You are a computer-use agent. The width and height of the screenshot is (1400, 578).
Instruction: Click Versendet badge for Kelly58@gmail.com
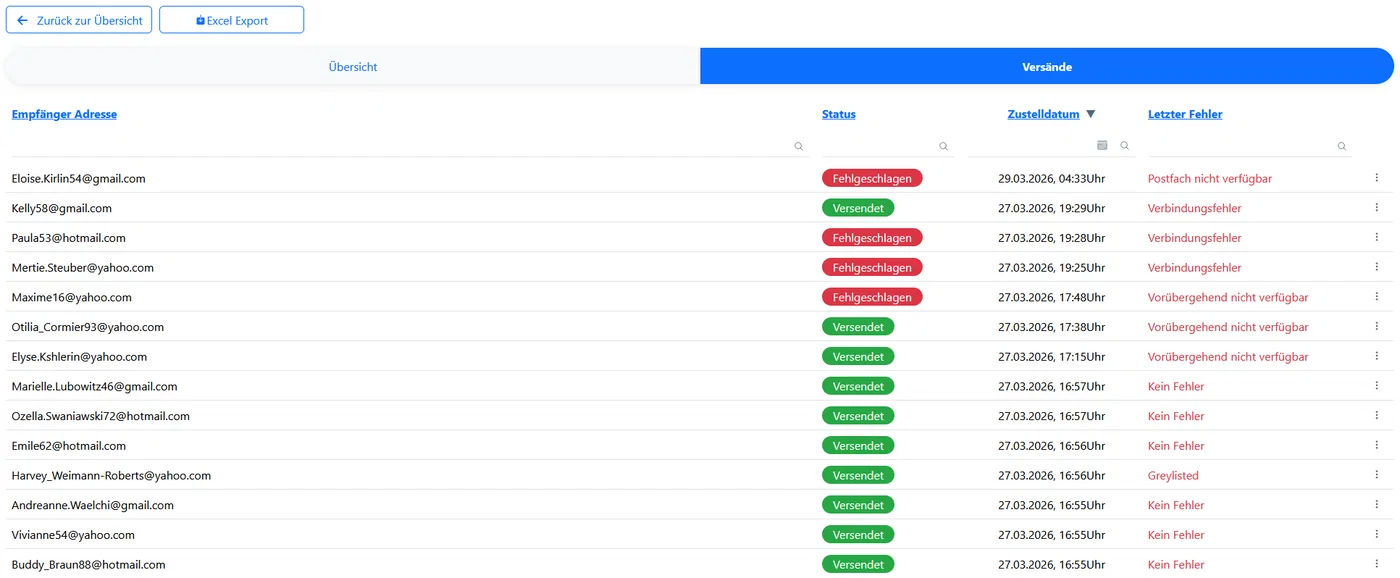click(858, 208)
